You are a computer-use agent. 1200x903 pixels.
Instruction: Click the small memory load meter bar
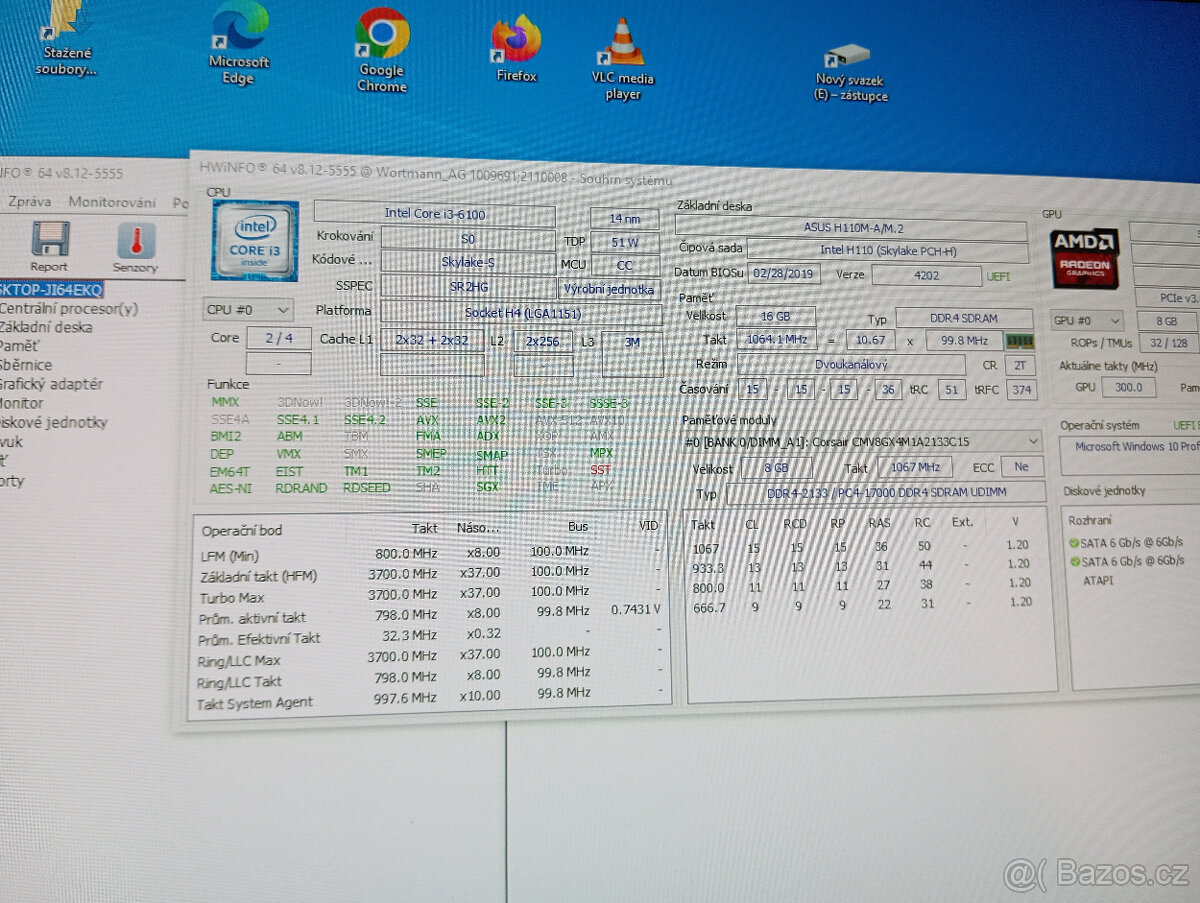coord(1021,340)
